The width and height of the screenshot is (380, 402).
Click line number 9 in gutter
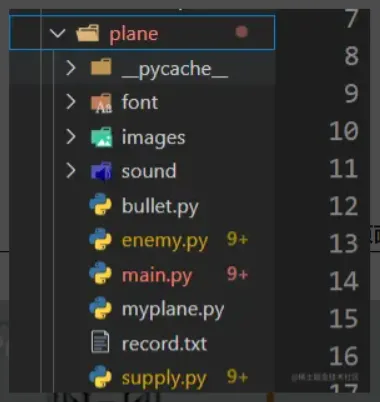point(352,93)
